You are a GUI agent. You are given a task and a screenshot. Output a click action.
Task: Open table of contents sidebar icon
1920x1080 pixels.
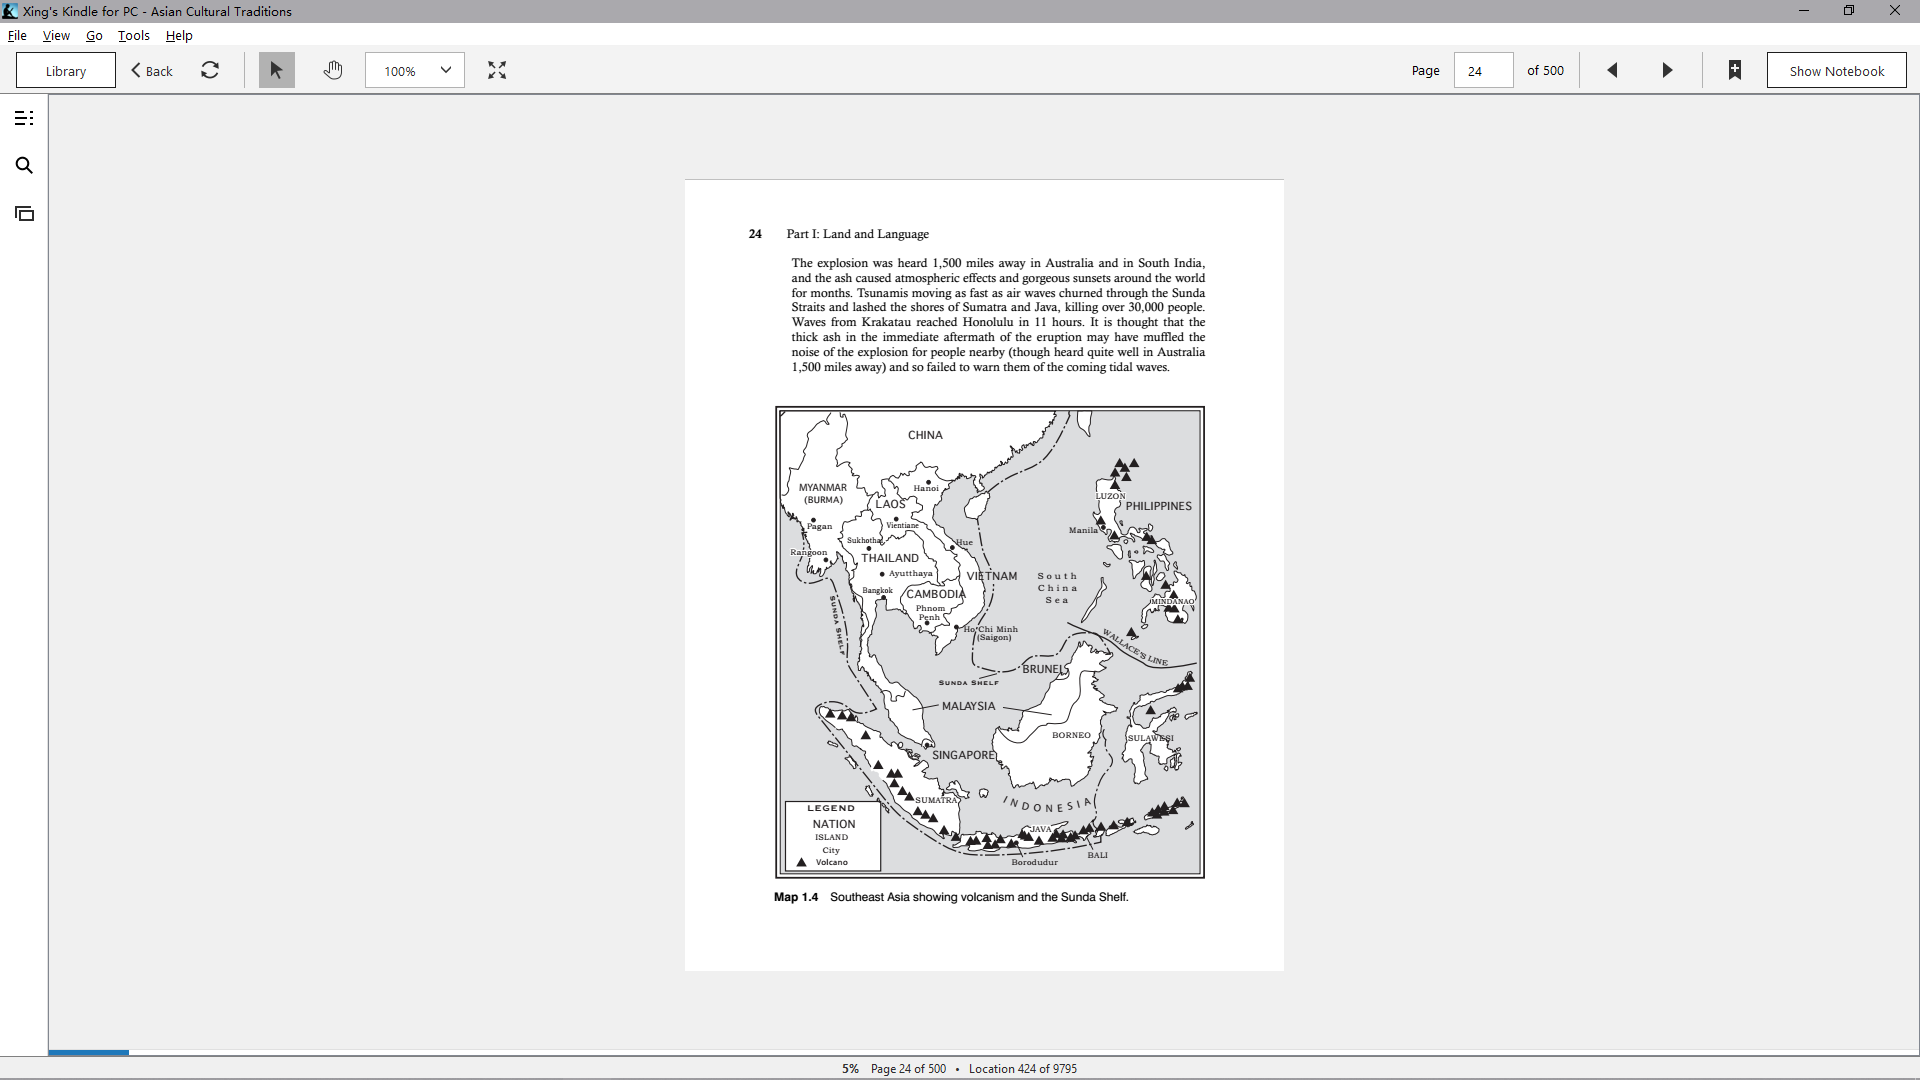[24, 118]
